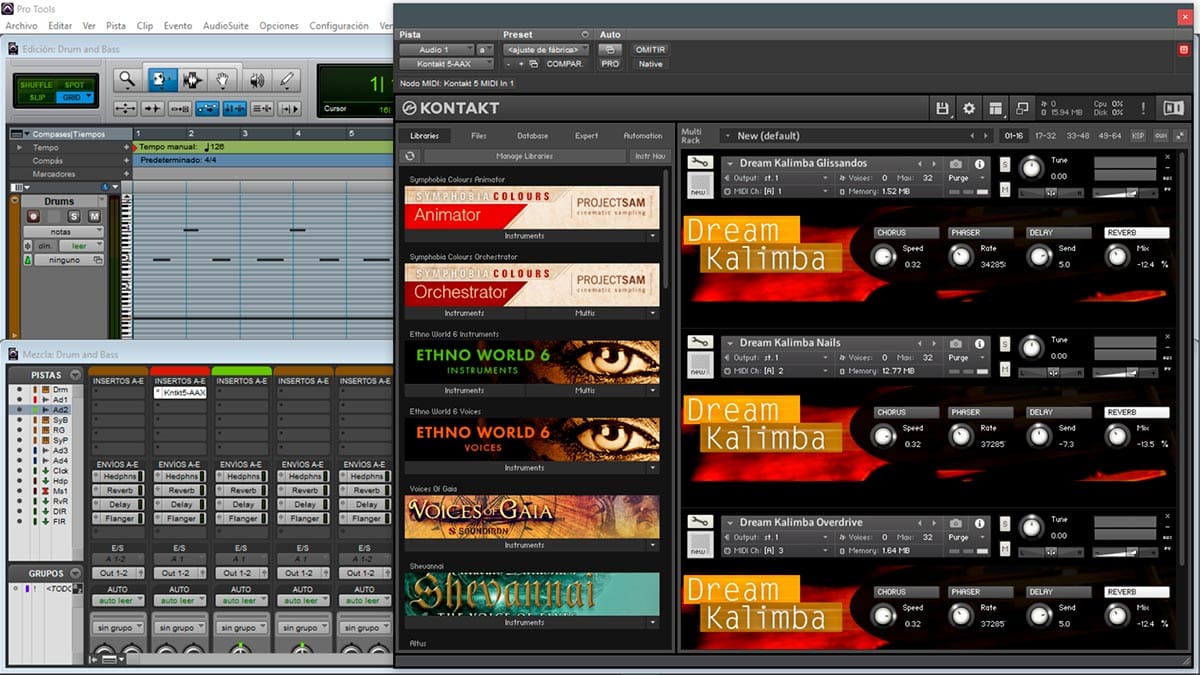The image size is (1200, 675).
Task: Select the 17-32 channel page button
Action: [1045, 136]
